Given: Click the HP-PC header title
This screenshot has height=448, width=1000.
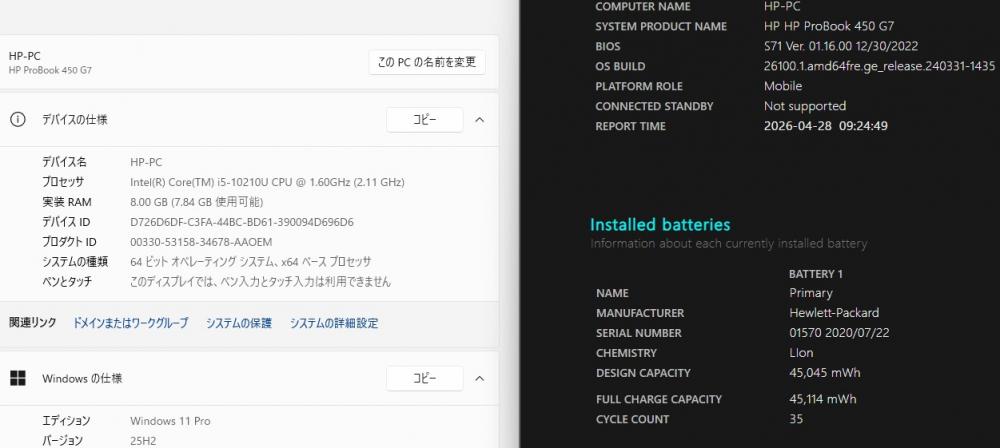Looking at the screenshot, I should click(x=24, y=56).
